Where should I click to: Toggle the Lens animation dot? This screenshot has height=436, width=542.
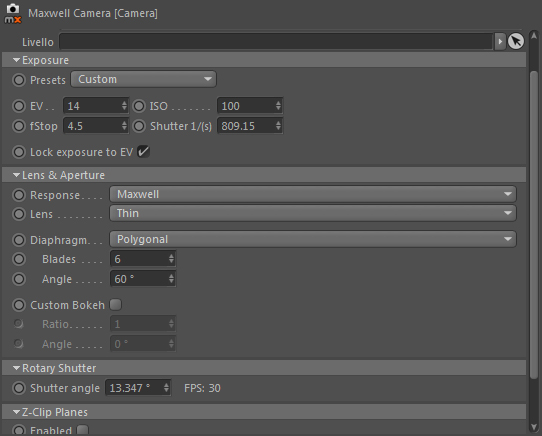[x=19, y=214]
